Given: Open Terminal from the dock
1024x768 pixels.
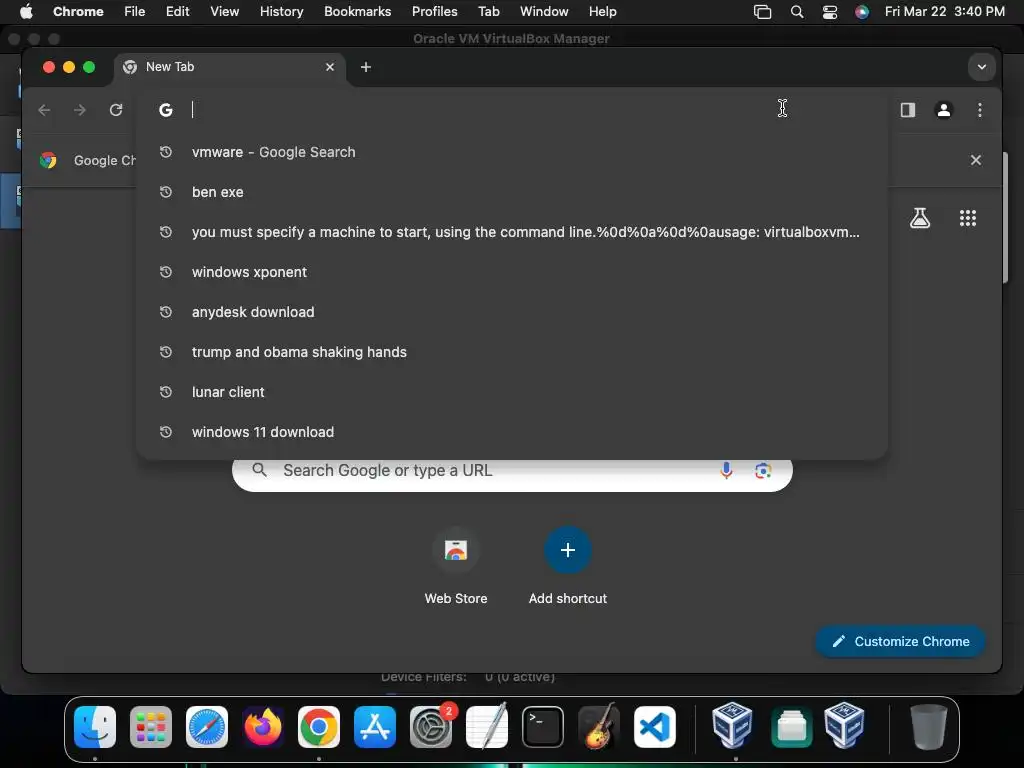Looking at the screenshot, I should [543, 727].
